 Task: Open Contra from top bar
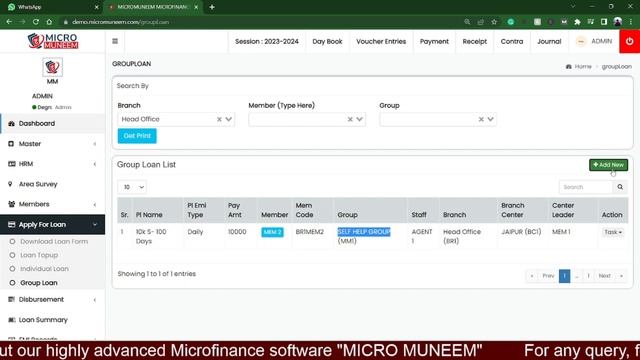[x=512, y=41]
